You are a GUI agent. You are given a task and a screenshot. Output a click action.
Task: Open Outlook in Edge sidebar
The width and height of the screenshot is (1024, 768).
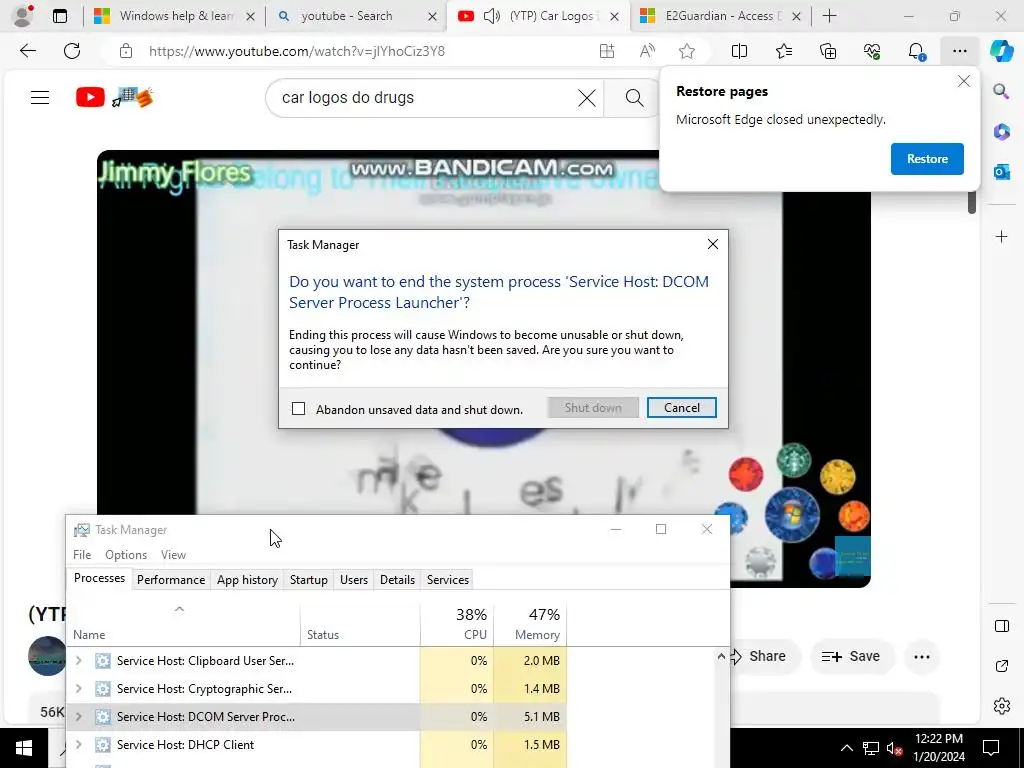[1001, 172]
